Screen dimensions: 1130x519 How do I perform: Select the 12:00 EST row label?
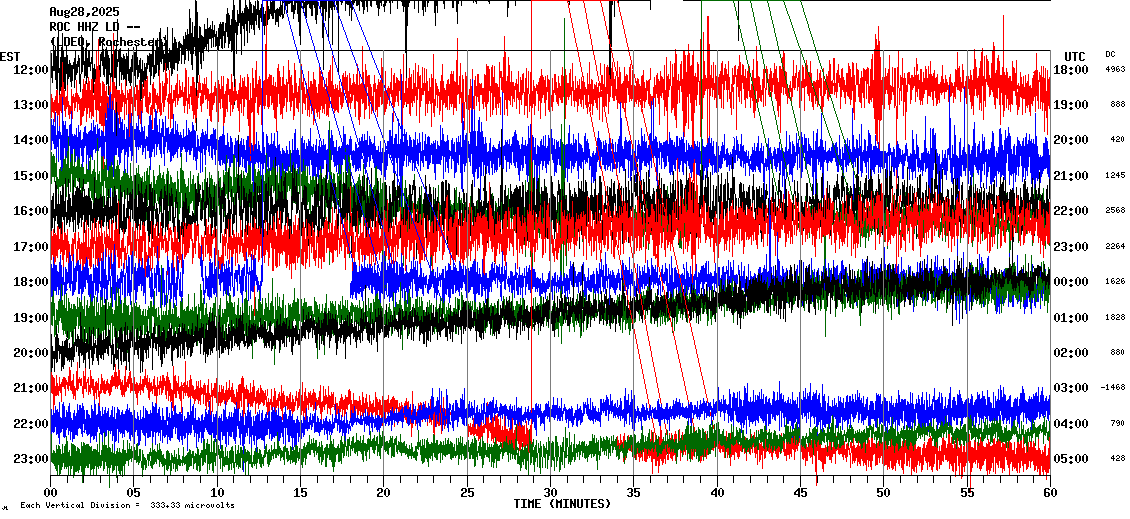(x=29, y=69)
